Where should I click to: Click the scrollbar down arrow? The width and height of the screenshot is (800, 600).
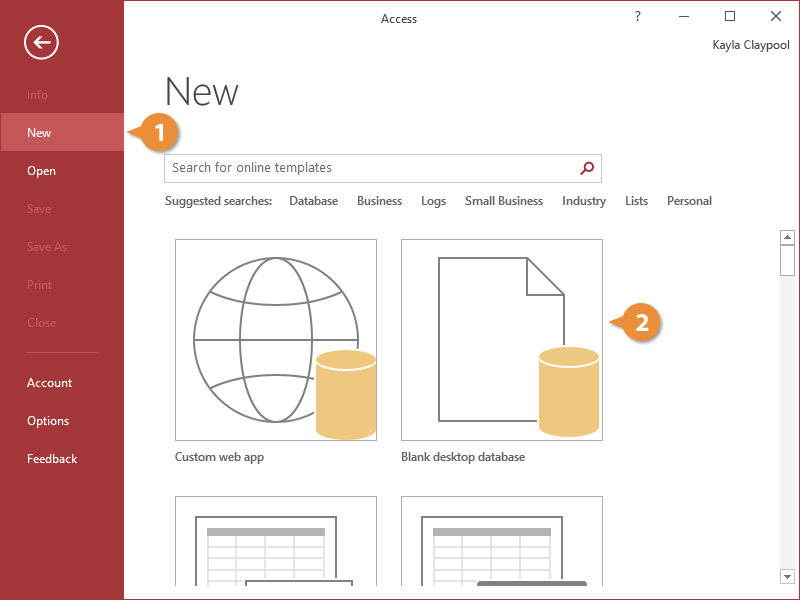[x=787, y=575]
